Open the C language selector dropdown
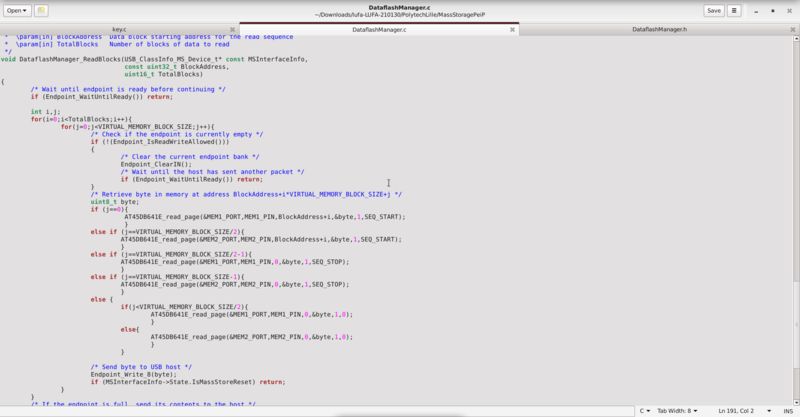 (x=646, y=410)
